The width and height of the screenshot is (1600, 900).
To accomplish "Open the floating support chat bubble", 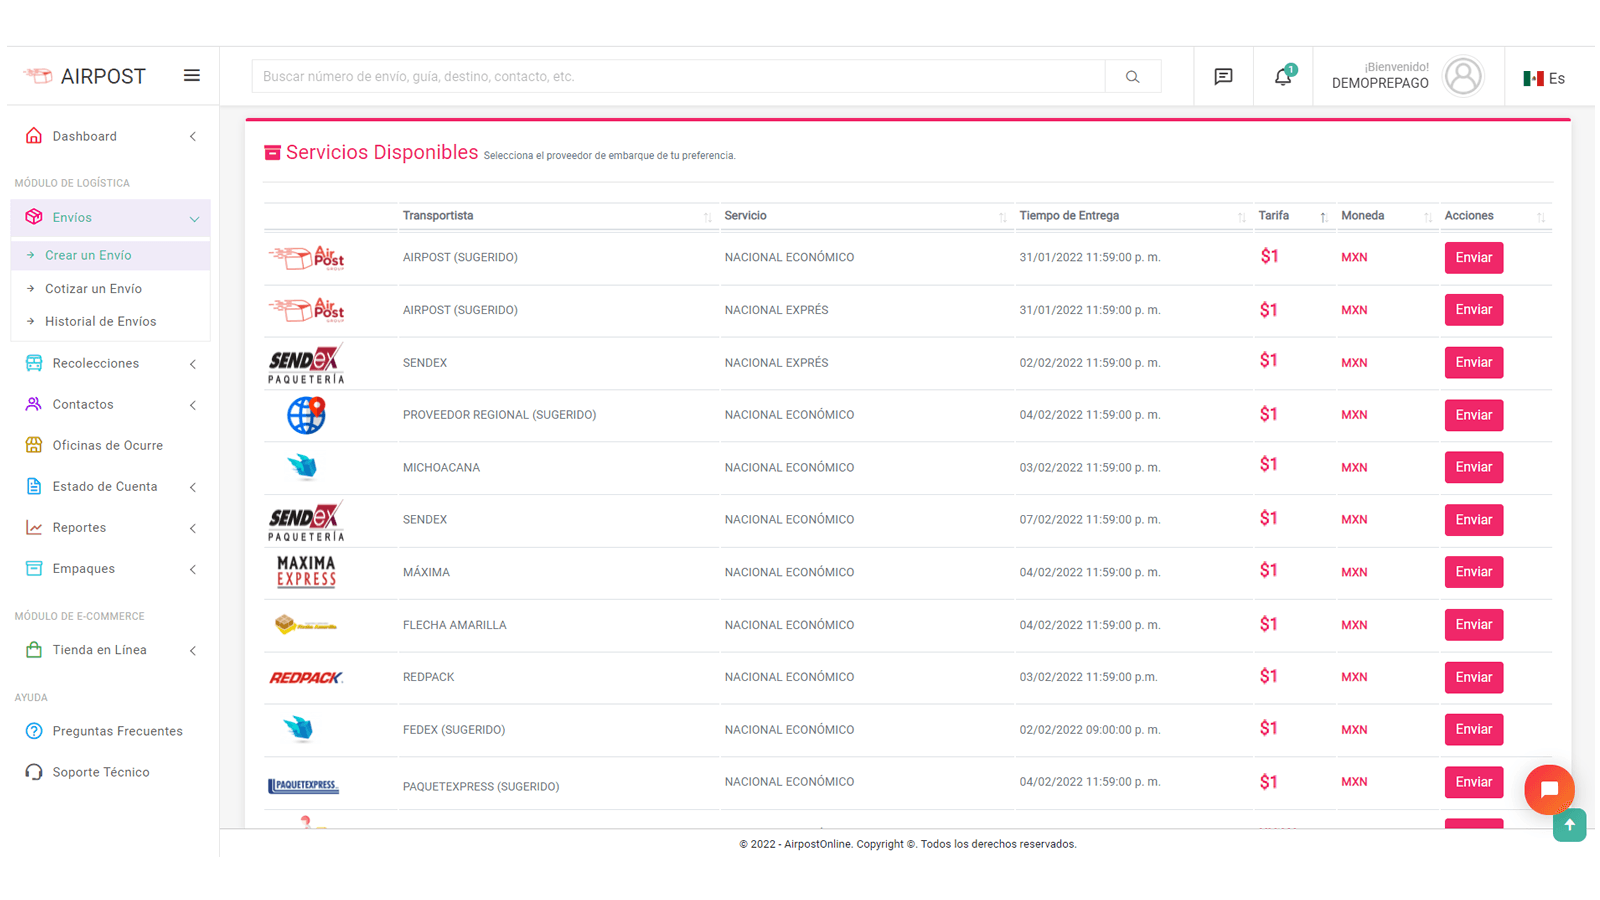I will 1548,789.
